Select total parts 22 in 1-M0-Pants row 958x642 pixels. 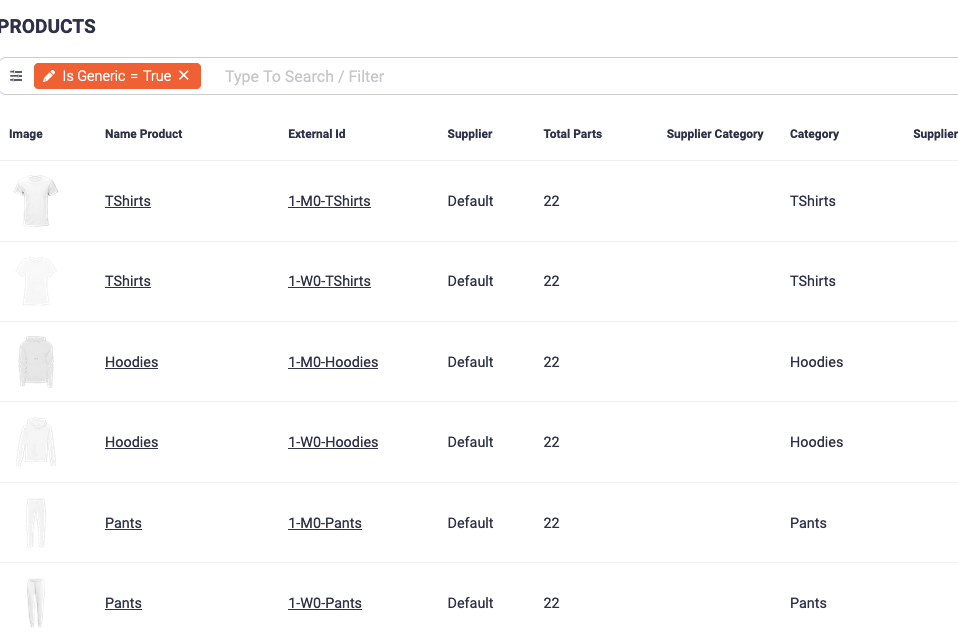[x=551, y=523]
